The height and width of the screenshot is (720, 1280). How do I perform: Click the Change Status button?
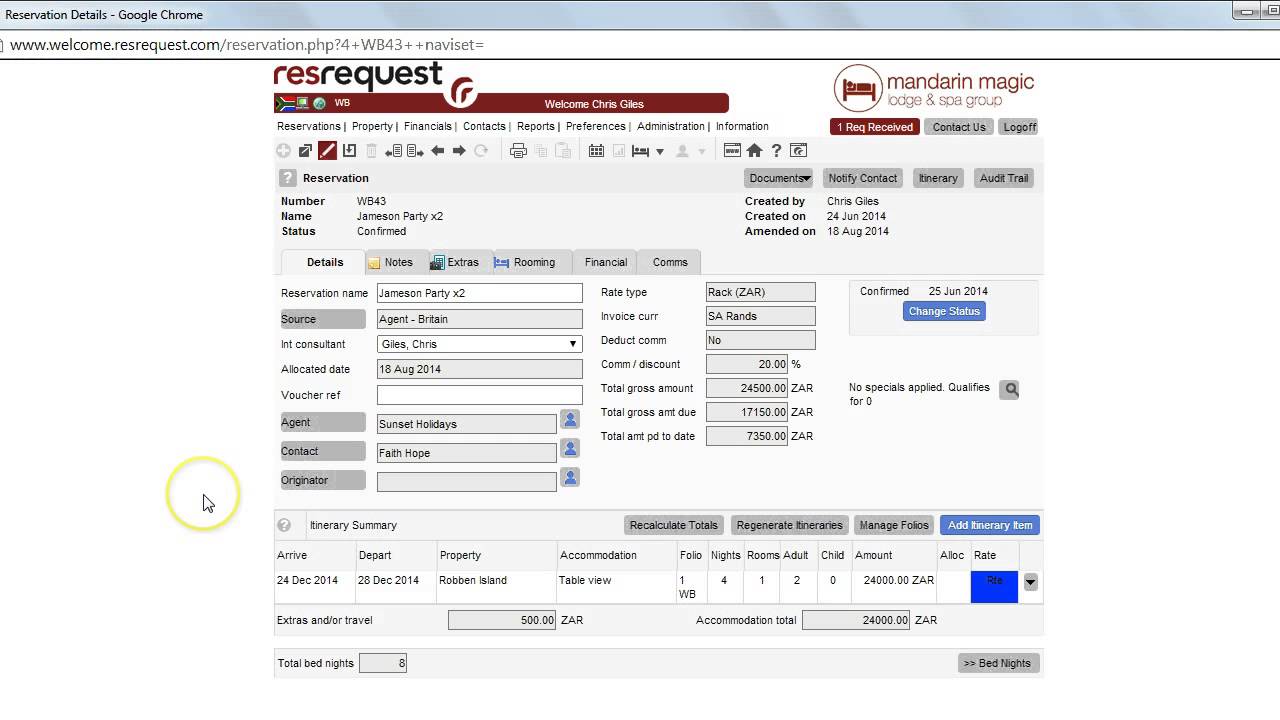pos(944,311)
